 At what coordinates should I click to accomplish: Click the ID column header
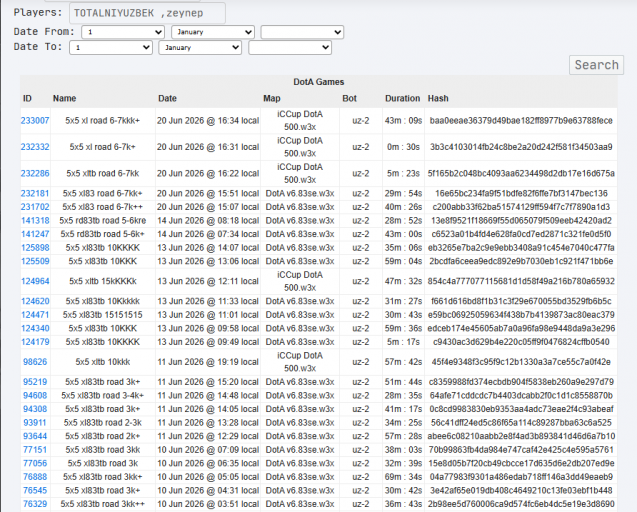(27, 98)
